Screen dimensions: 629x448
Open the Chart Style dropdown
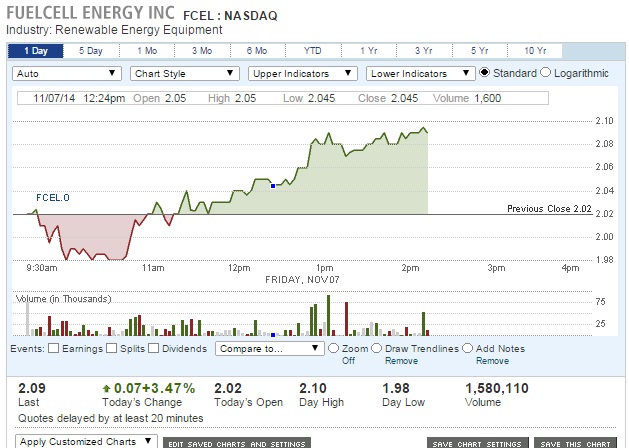pos(185,73)
